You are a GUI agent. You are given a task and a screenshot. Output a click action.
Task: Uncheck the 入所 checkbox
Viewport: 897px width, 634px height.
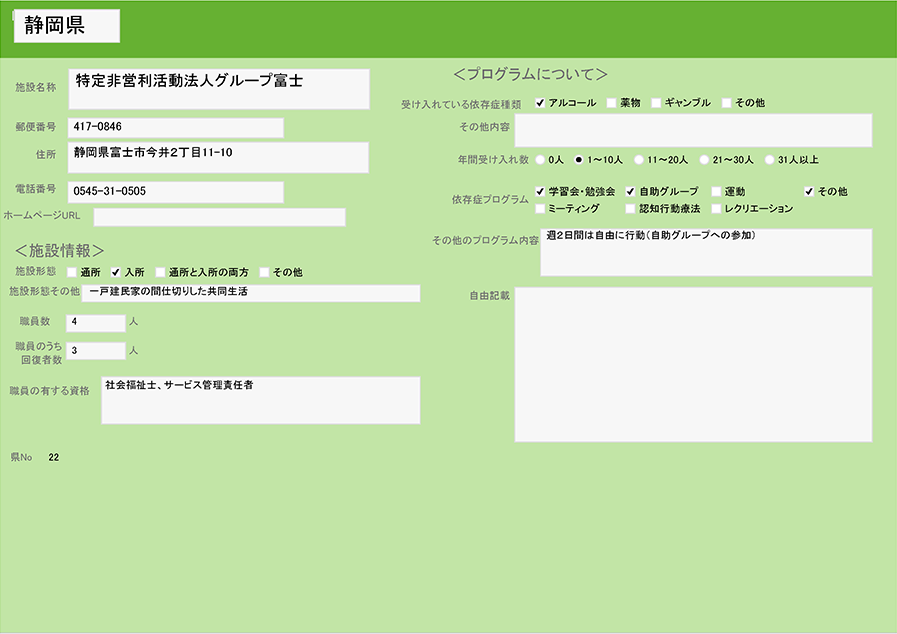pos(116,272)
